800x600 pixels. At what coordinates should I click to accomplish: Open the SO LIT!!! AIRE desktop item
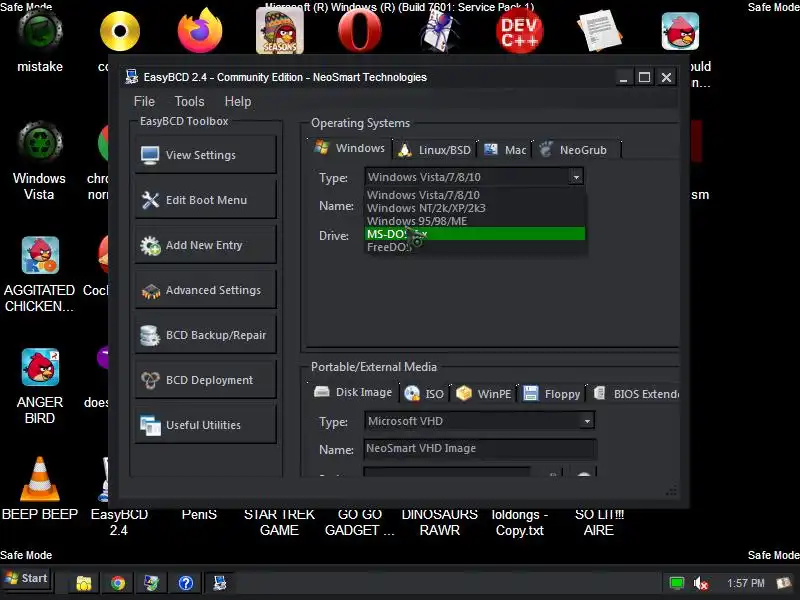(x=599, y=522)
